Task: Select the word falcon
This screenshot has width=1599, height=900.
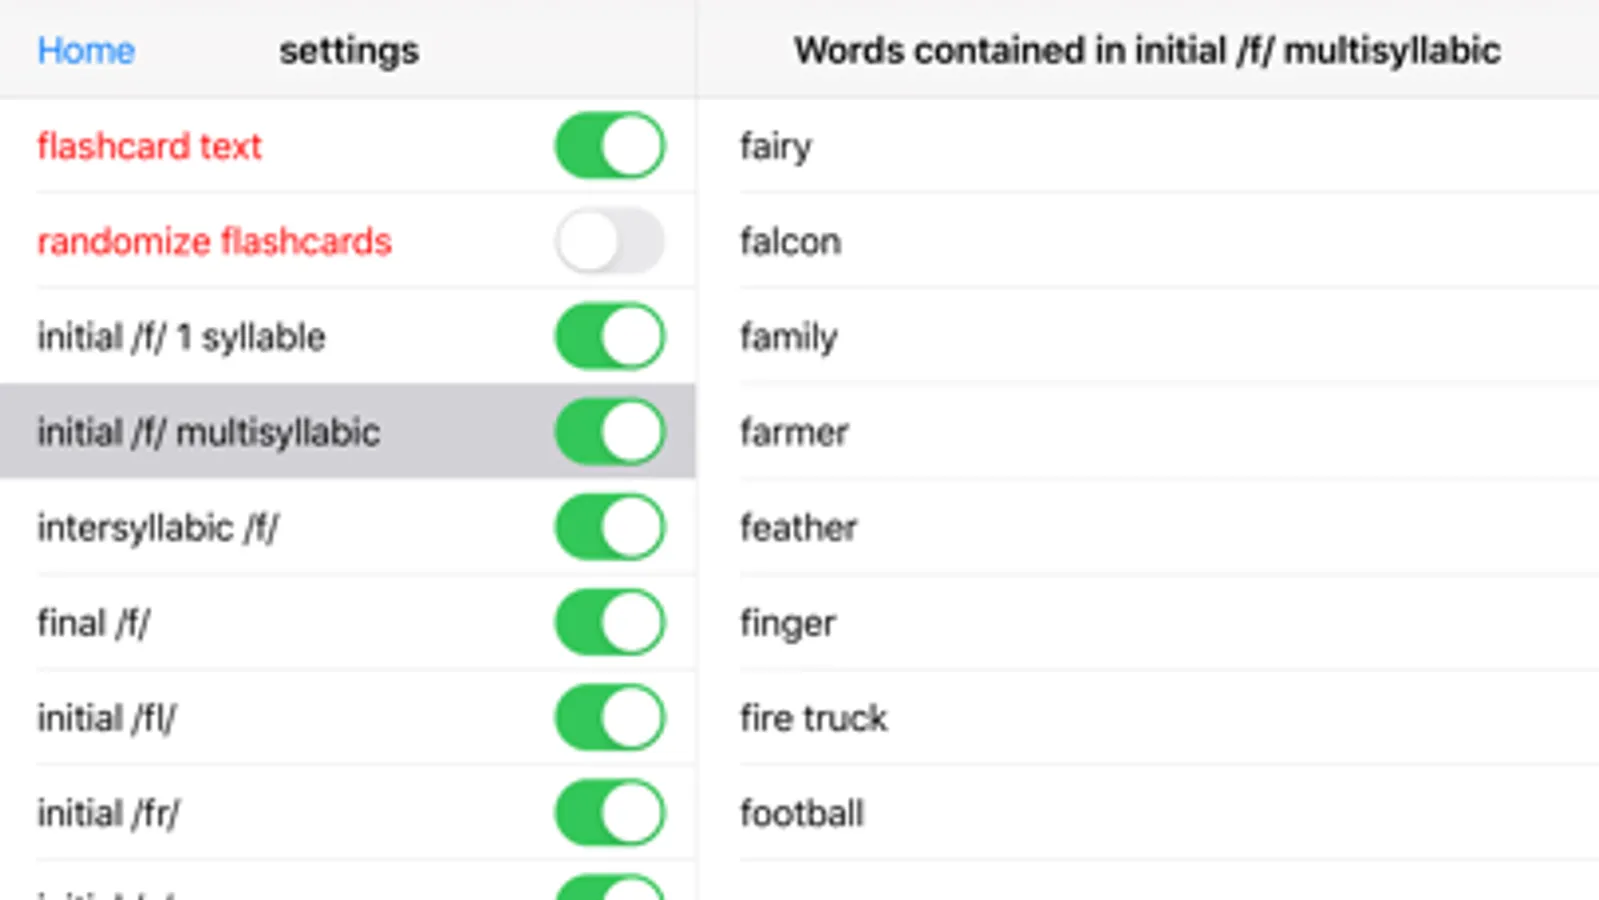Action: click(790, 241)
